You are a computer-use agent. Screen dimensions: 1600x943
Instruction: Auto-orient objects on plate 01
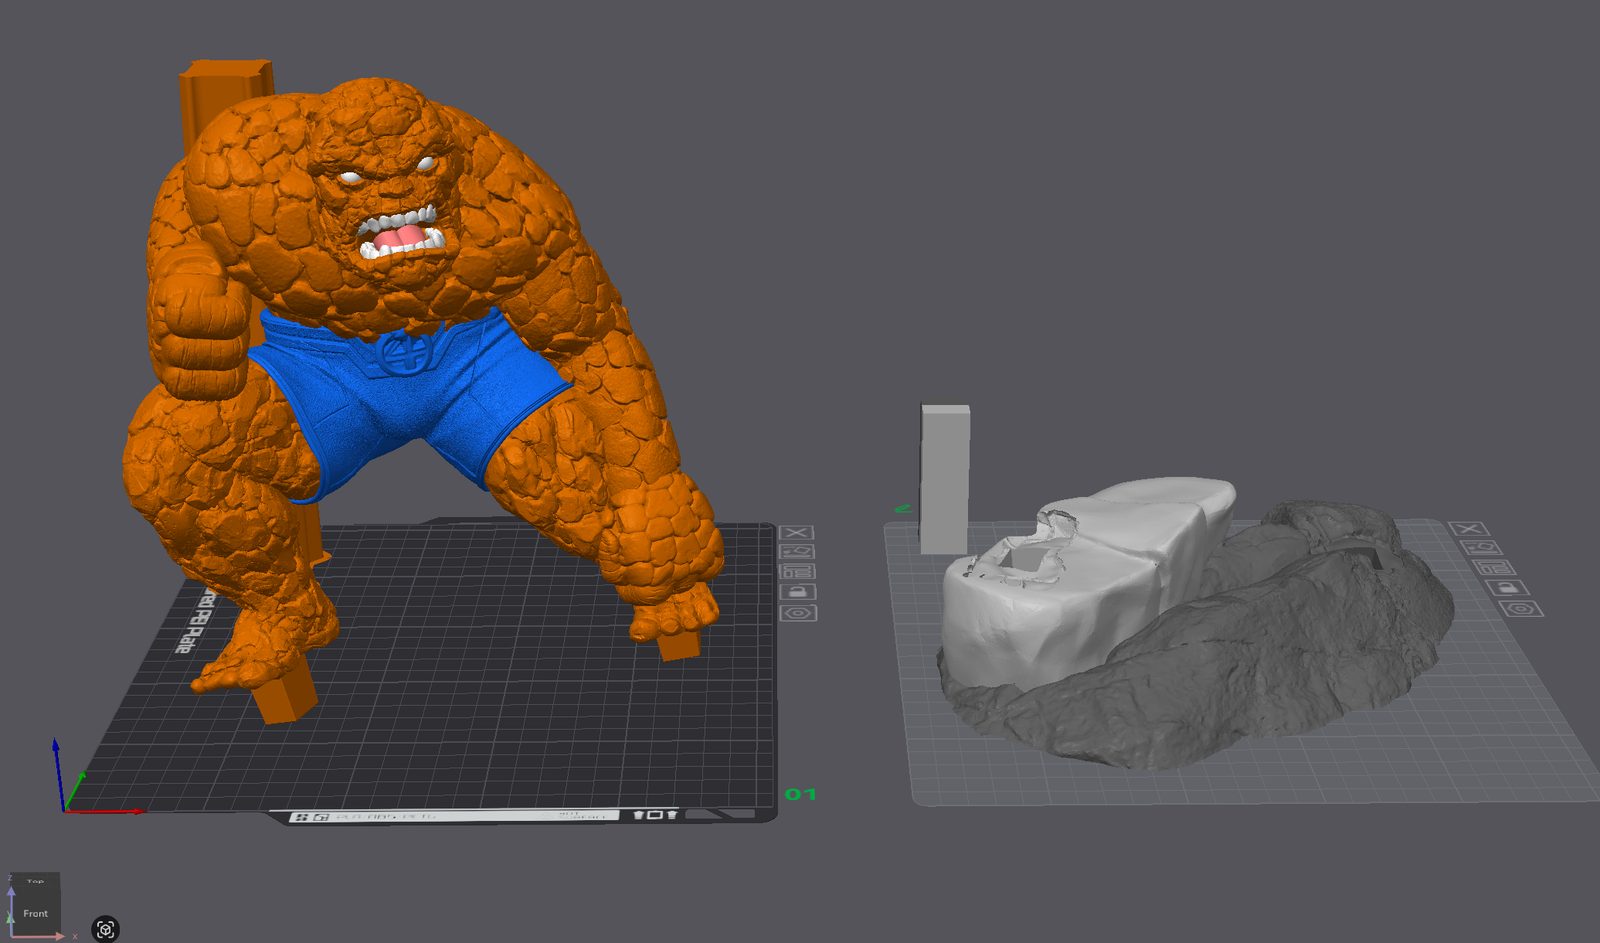coord(797,552)
